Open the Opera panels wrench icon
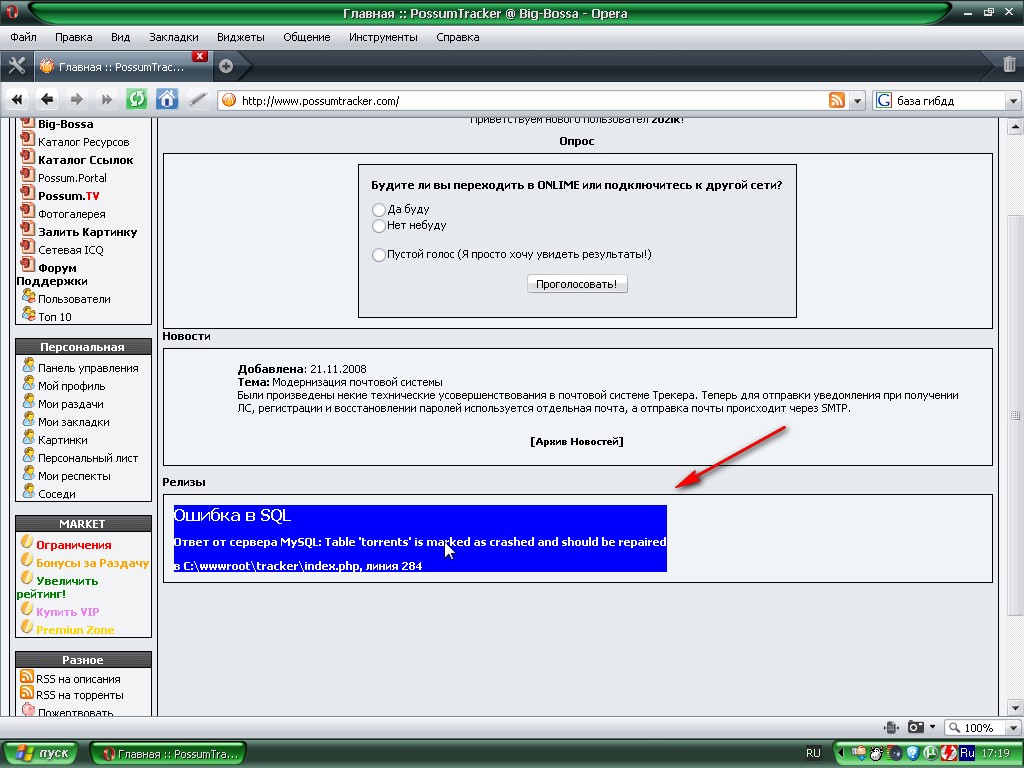This screenshot has width=1024, height=768. point(16,65)
